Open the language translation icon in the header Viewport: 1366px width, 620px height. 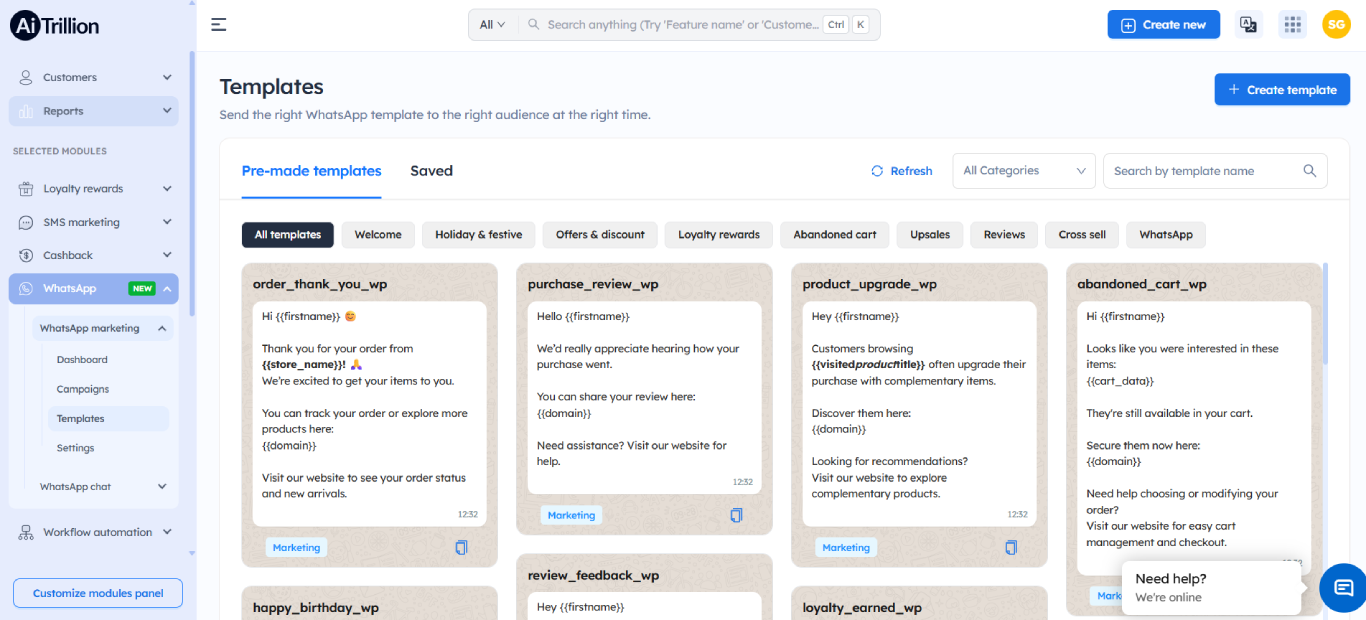(x=1247, y=23)
